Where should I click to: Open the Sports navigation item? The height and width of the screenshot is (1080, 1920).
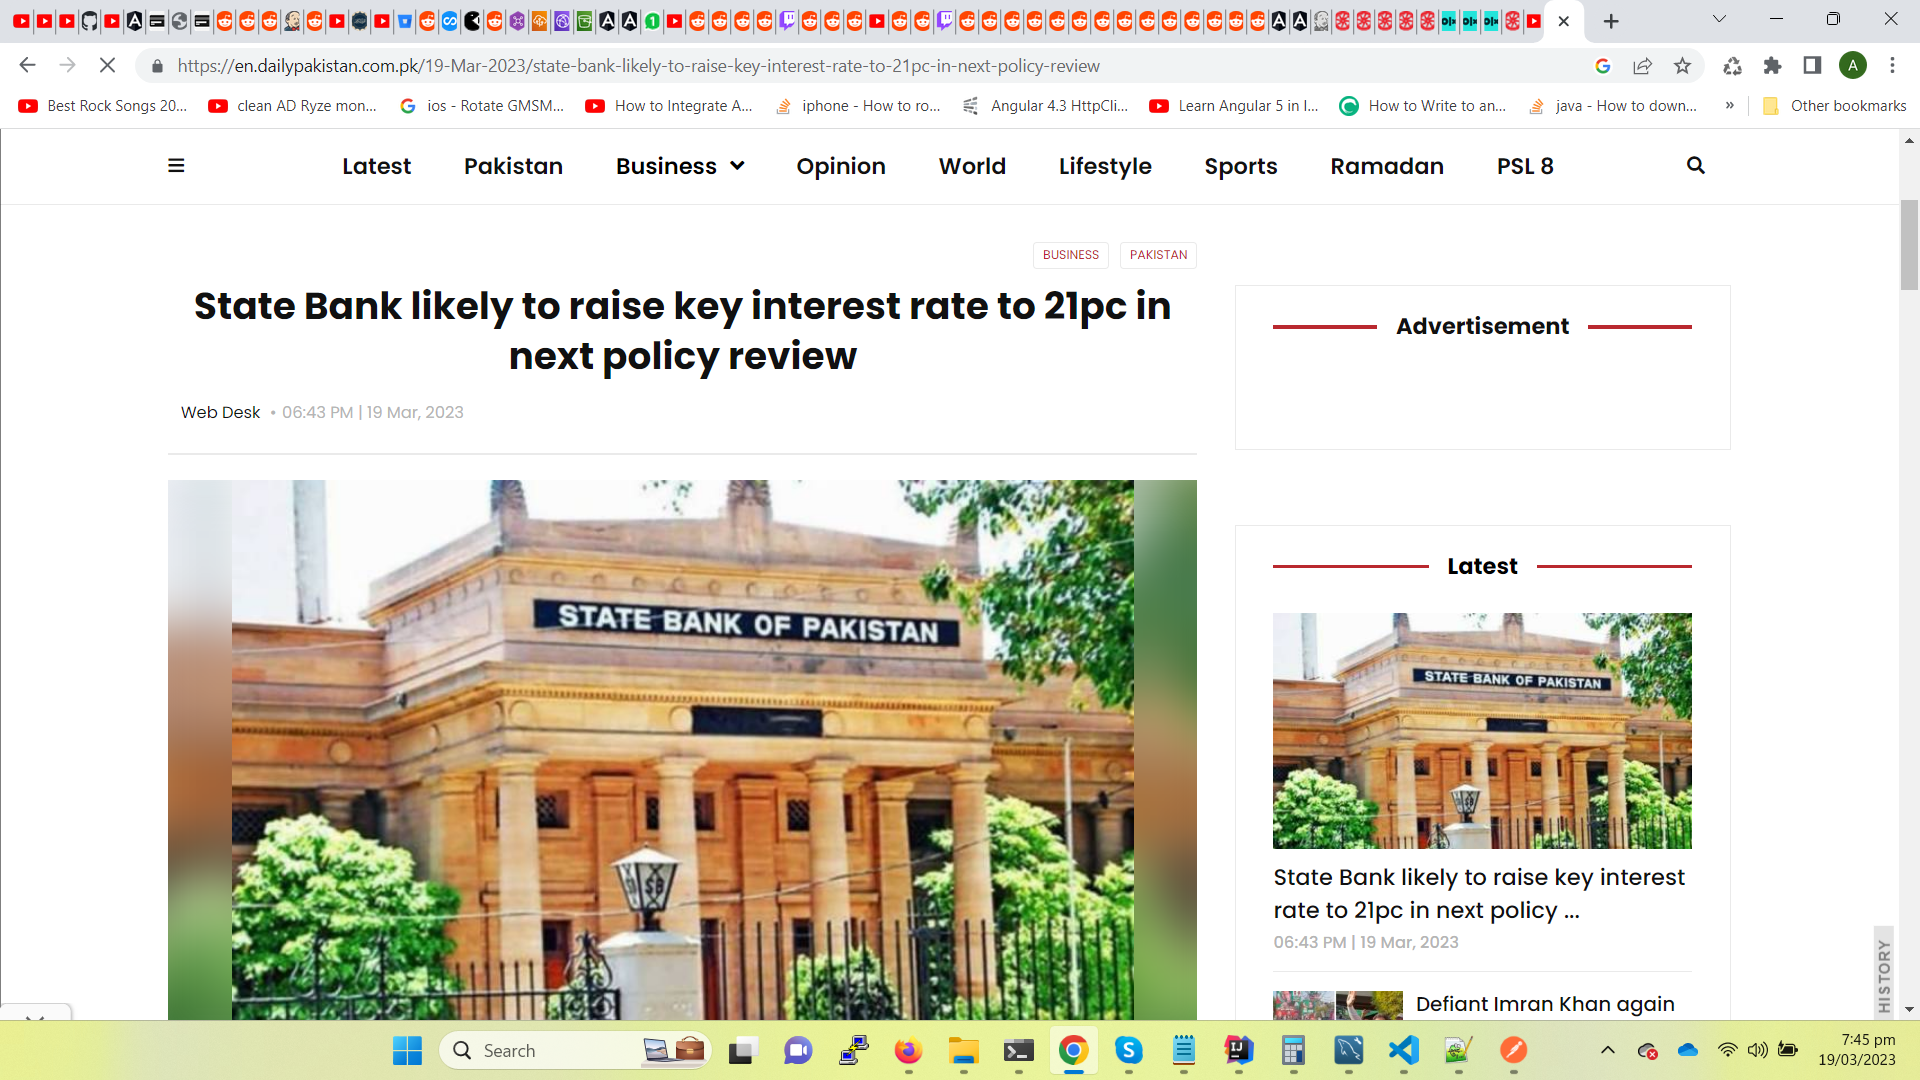pyautogui.click(x=1241, y=166)
